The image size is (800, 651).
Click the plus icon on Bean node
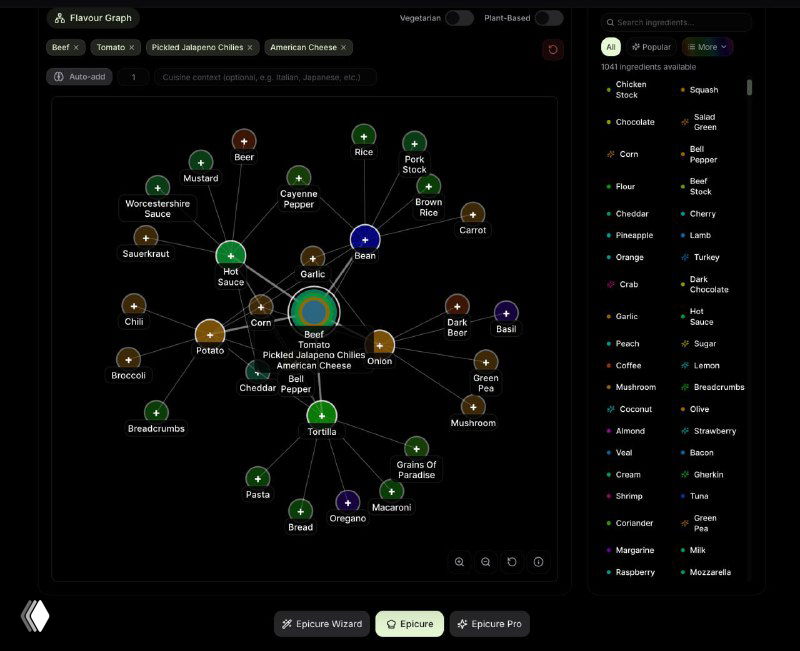pos(365,239)
